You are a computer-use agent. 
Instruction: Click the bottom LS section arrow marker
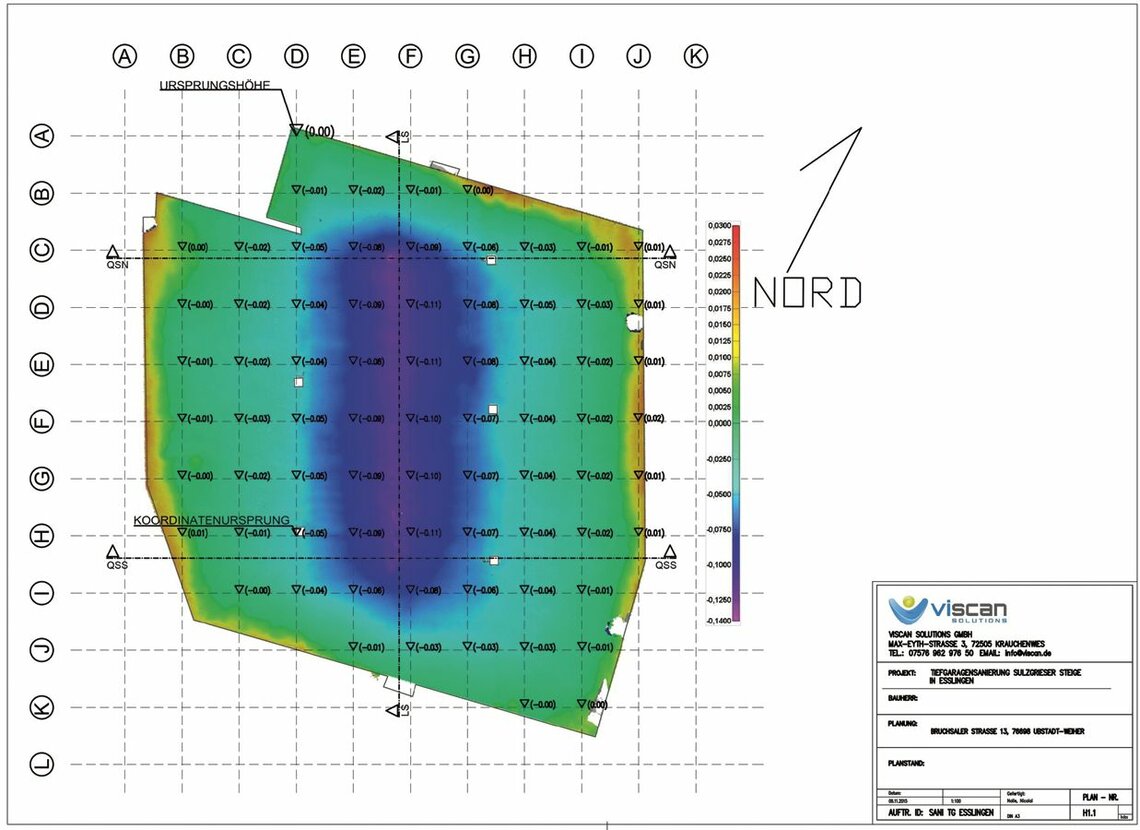(x=393, y=709)
